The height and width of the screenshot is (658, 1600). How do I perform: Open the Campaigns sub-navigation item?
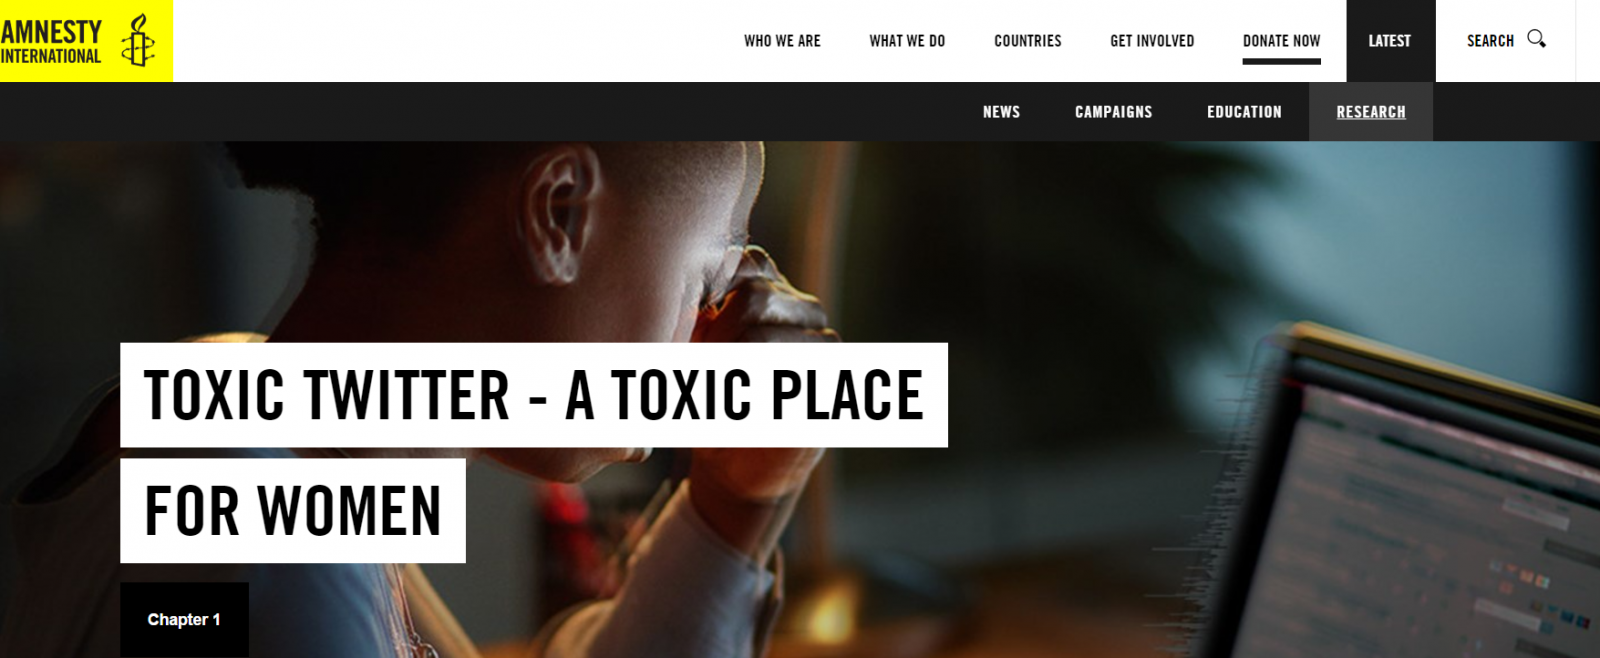1114,112
